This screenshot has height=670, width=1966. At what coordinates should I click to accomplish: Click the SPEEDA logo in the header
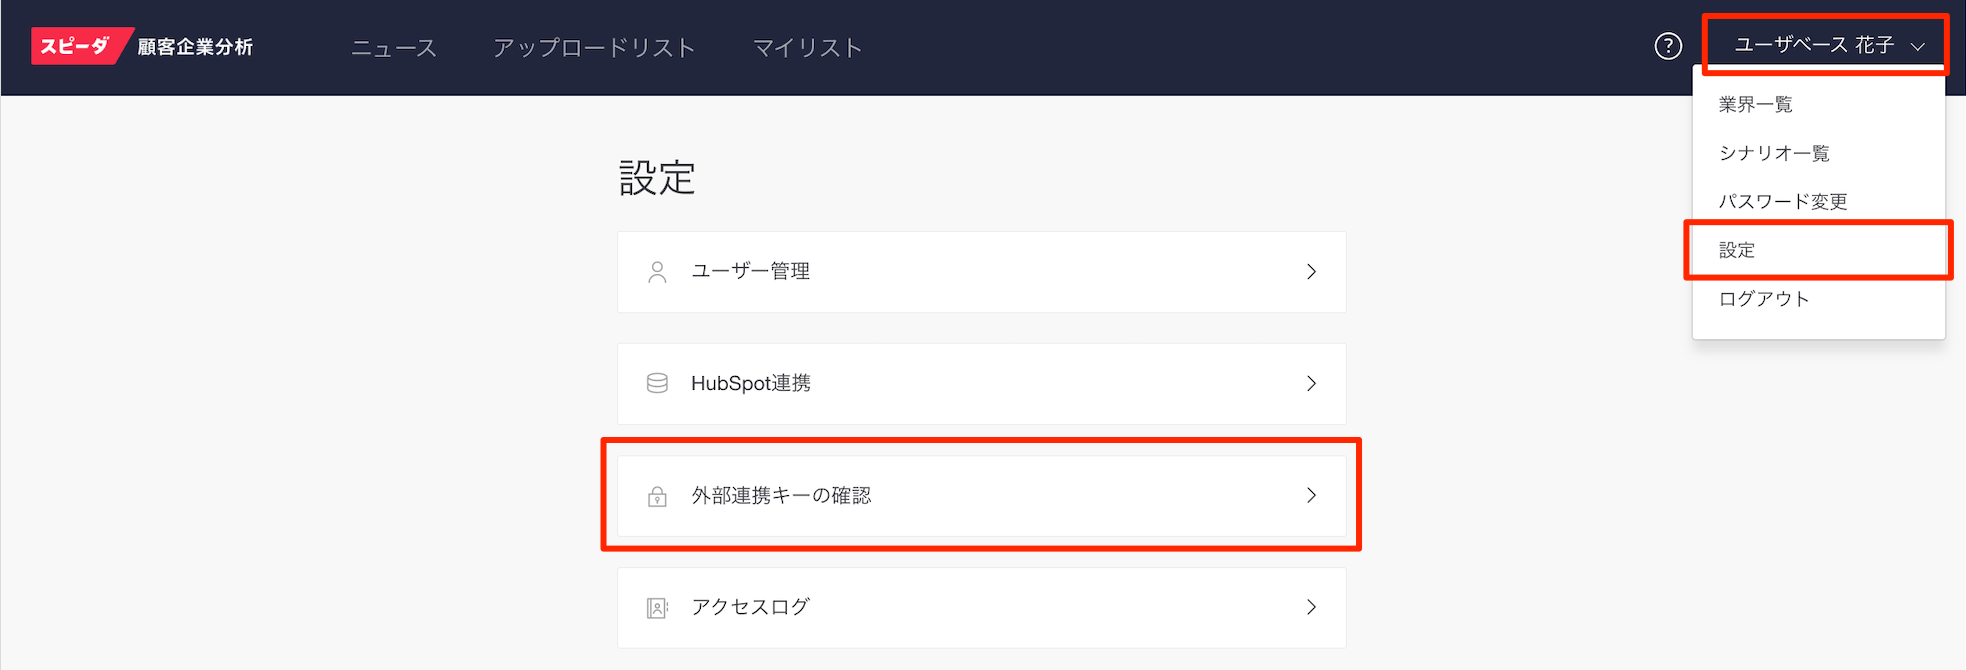click(x=76, y=46)
